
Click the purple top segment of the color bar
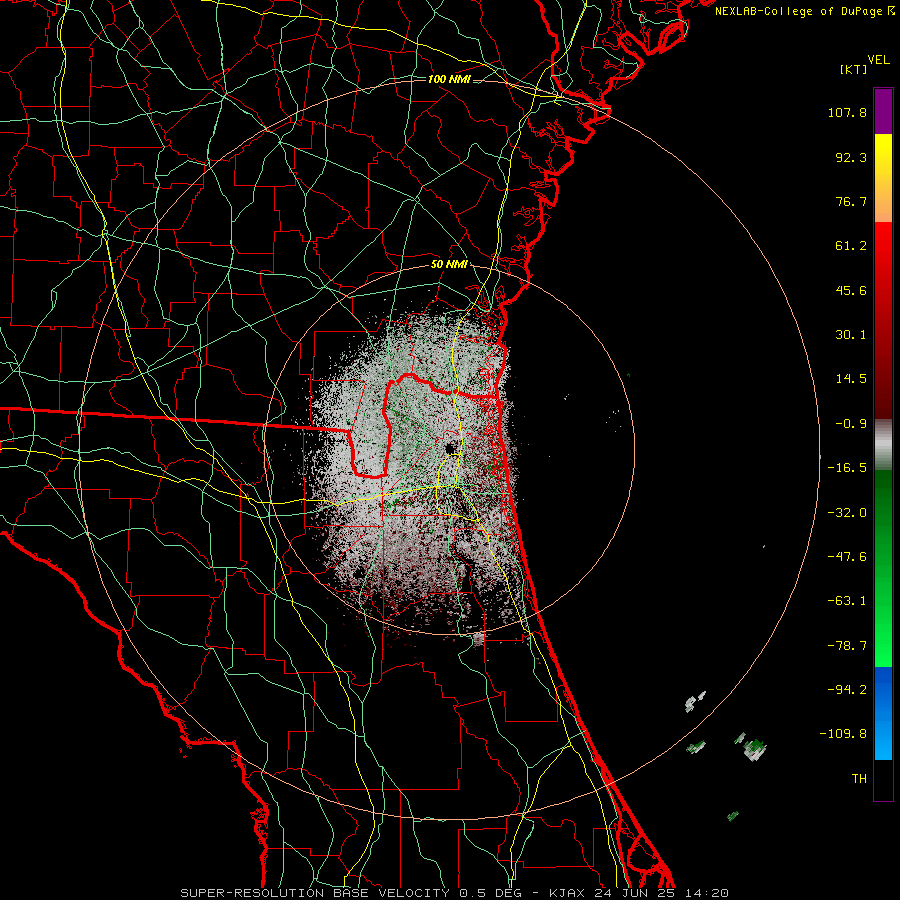pos(883,111)
